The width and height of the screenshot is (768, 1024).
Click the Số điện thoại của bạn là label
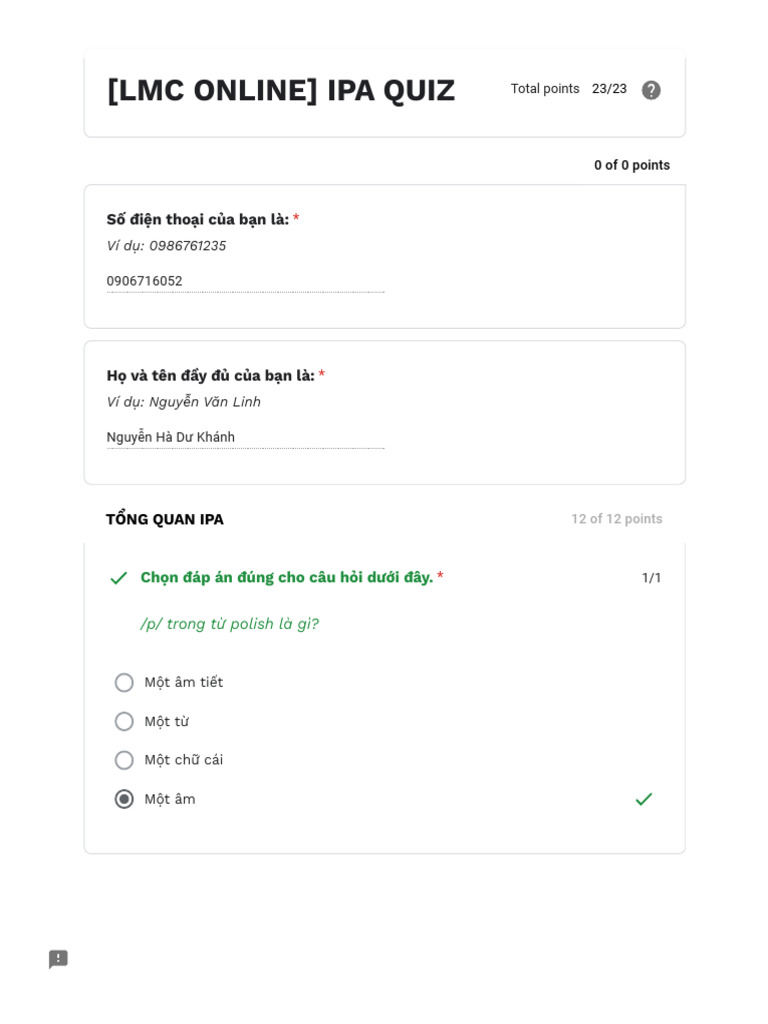tap(198, 219)
